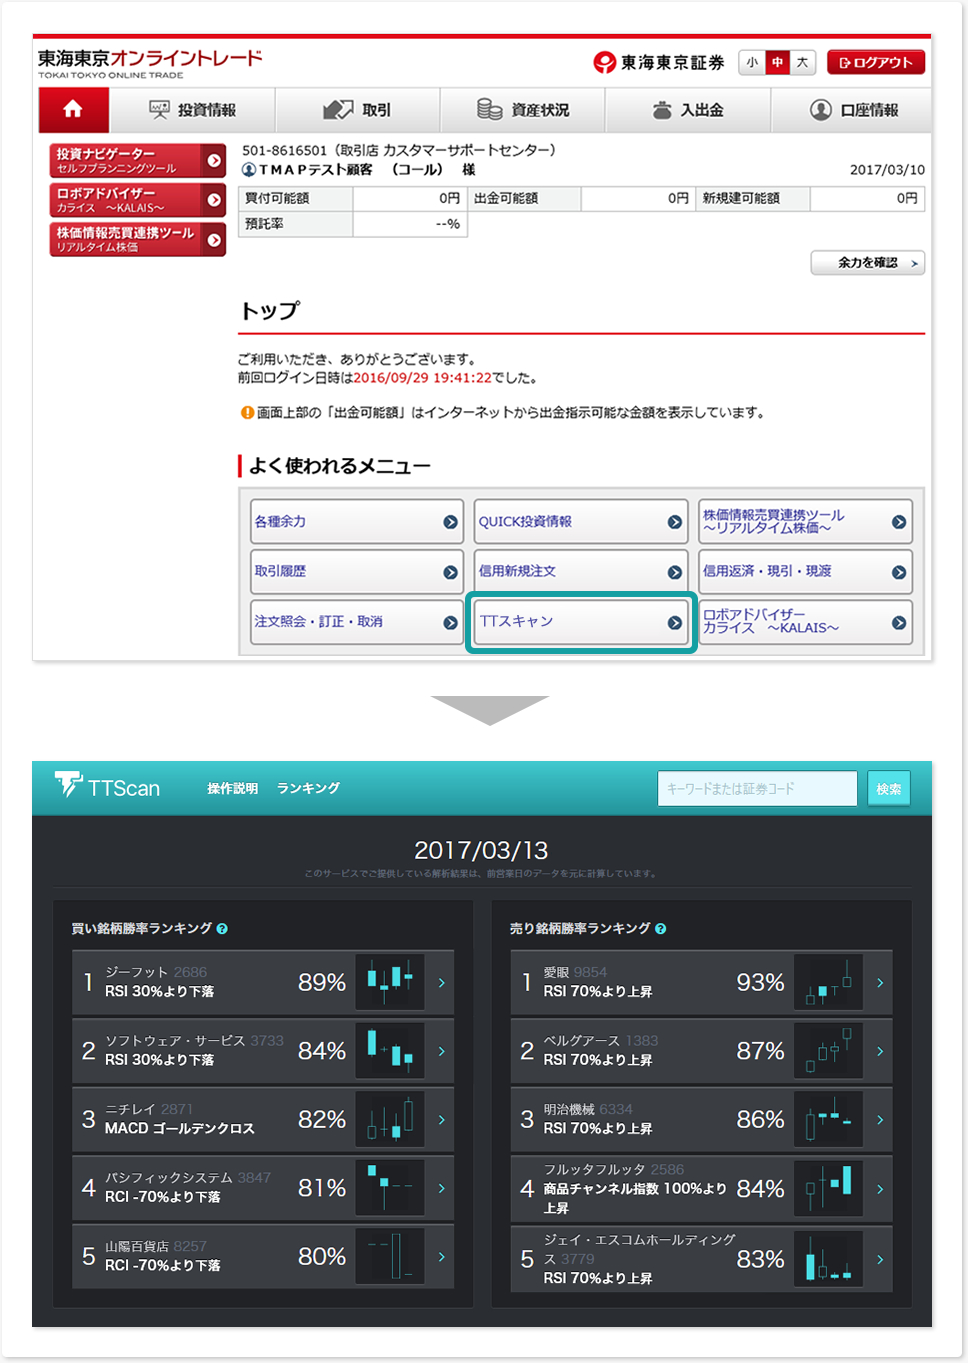Click the red home icon tab
Viewport: 968px width, 1363px height.
(73, 110)
